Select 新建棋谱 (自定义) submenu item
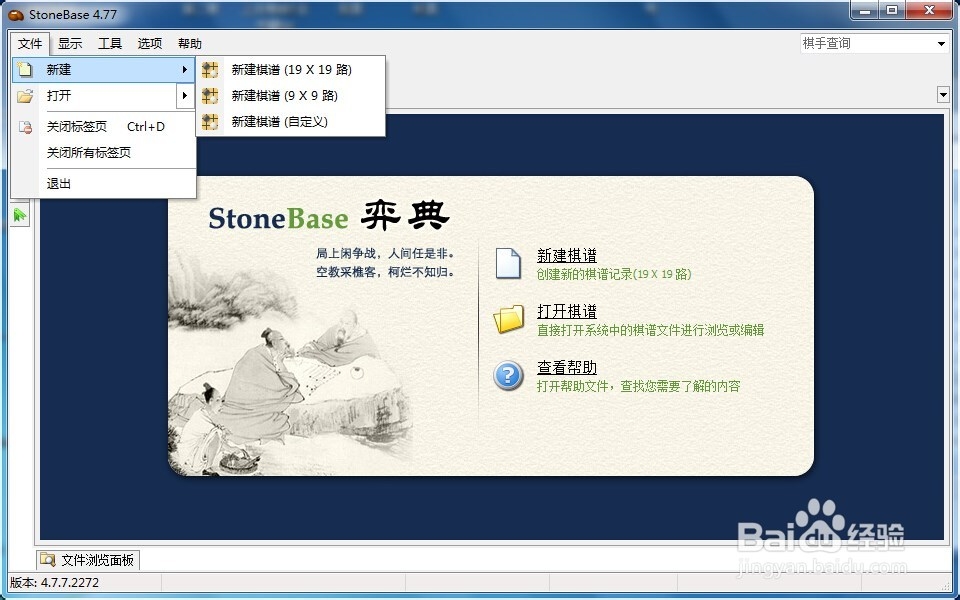960x600 pixels. pyautogui.click(x=291, y=122)
